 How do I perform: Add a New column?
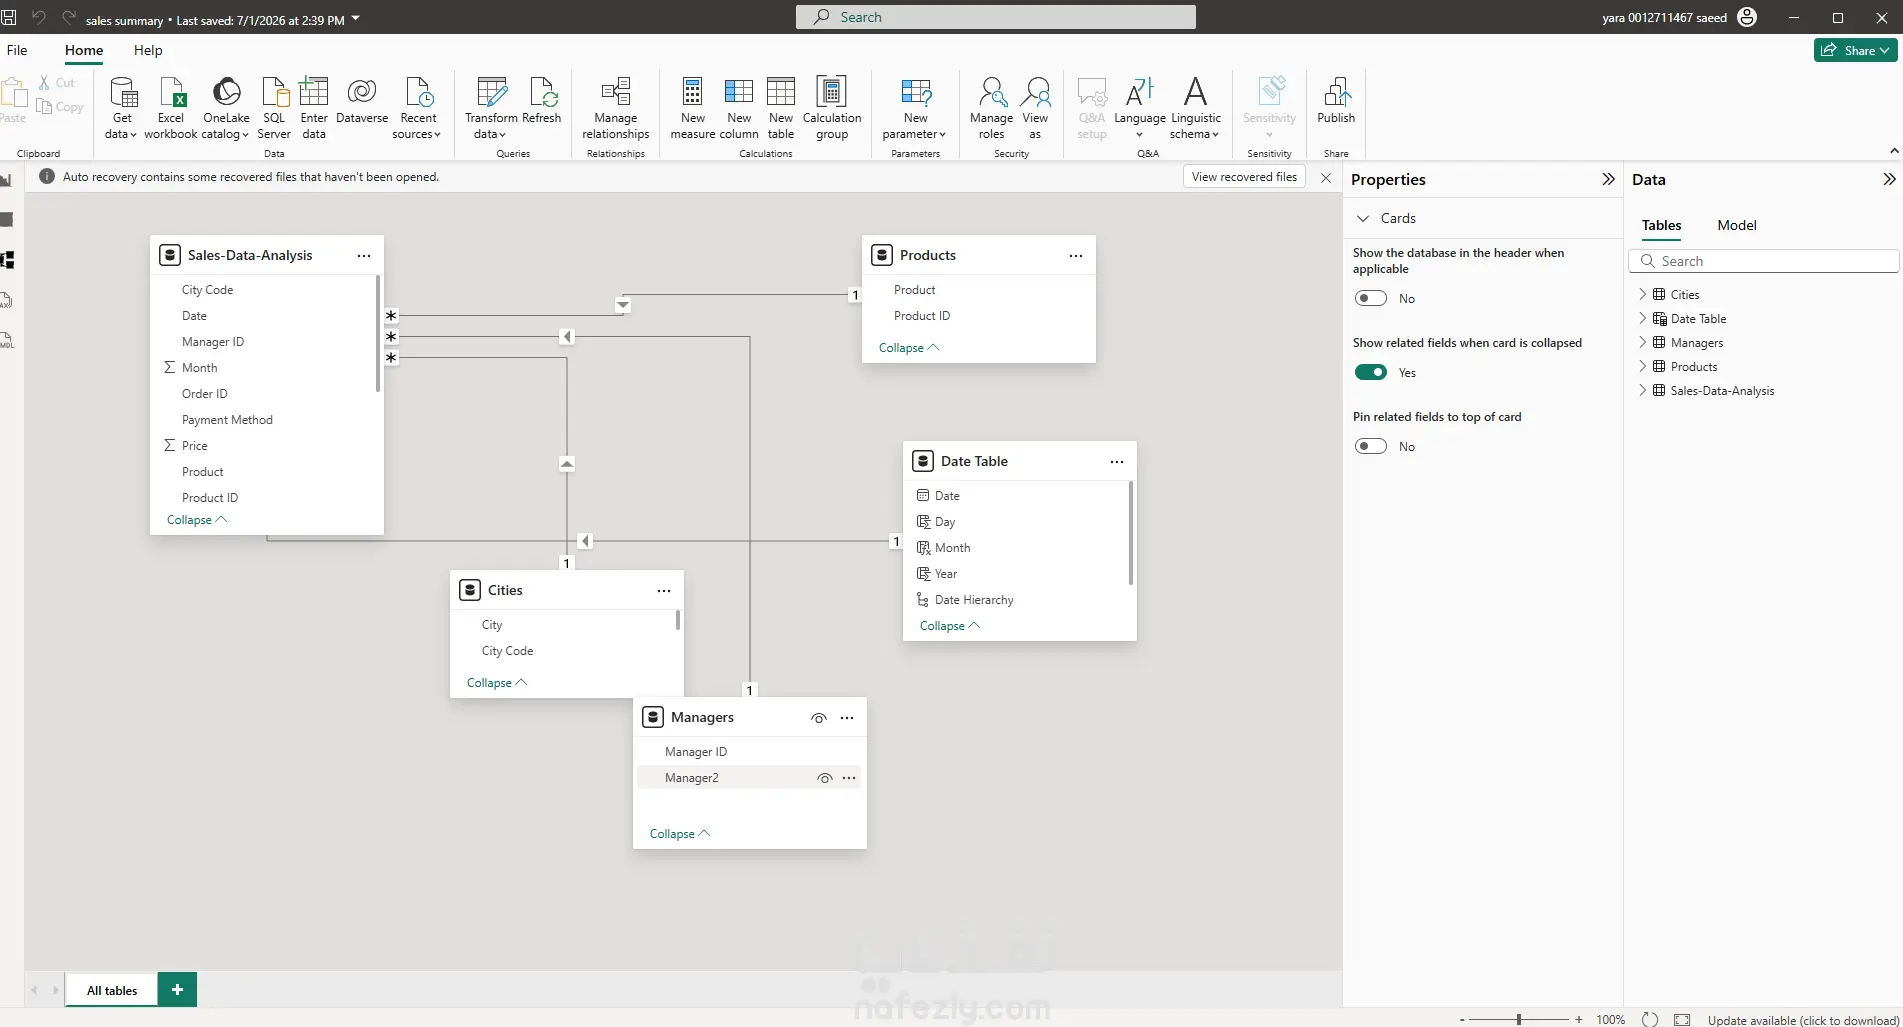tap(739, 108)
